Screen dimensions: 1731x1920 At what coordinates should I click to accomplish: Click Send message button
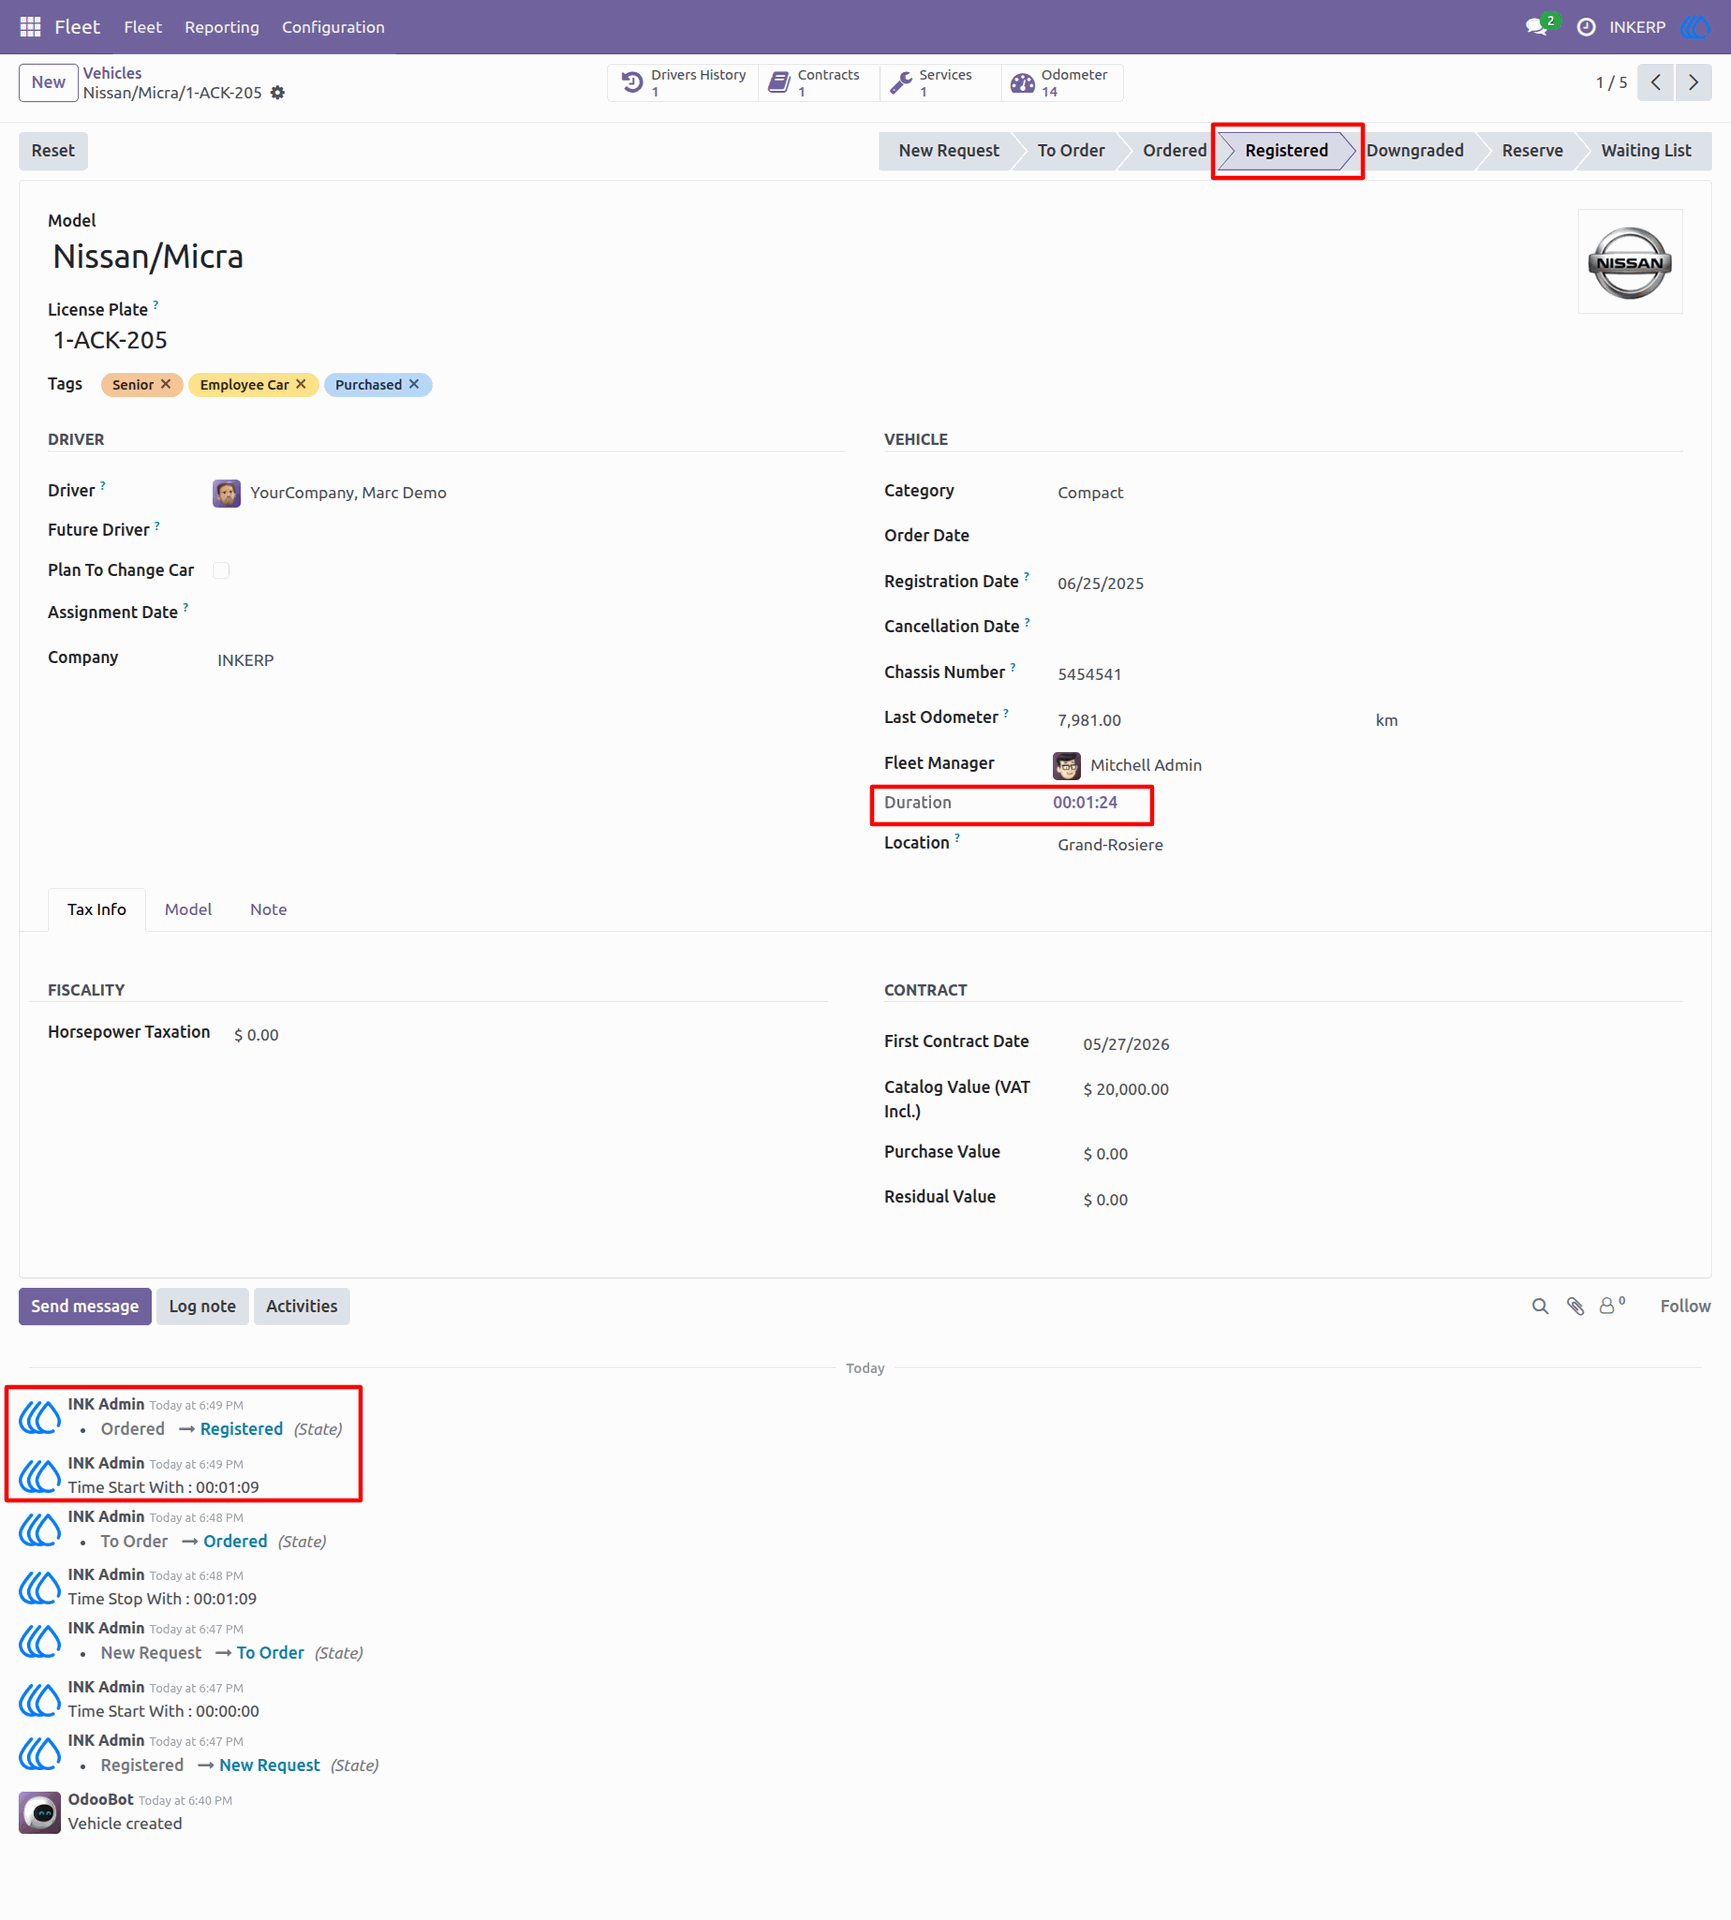tap(85, 1306)
